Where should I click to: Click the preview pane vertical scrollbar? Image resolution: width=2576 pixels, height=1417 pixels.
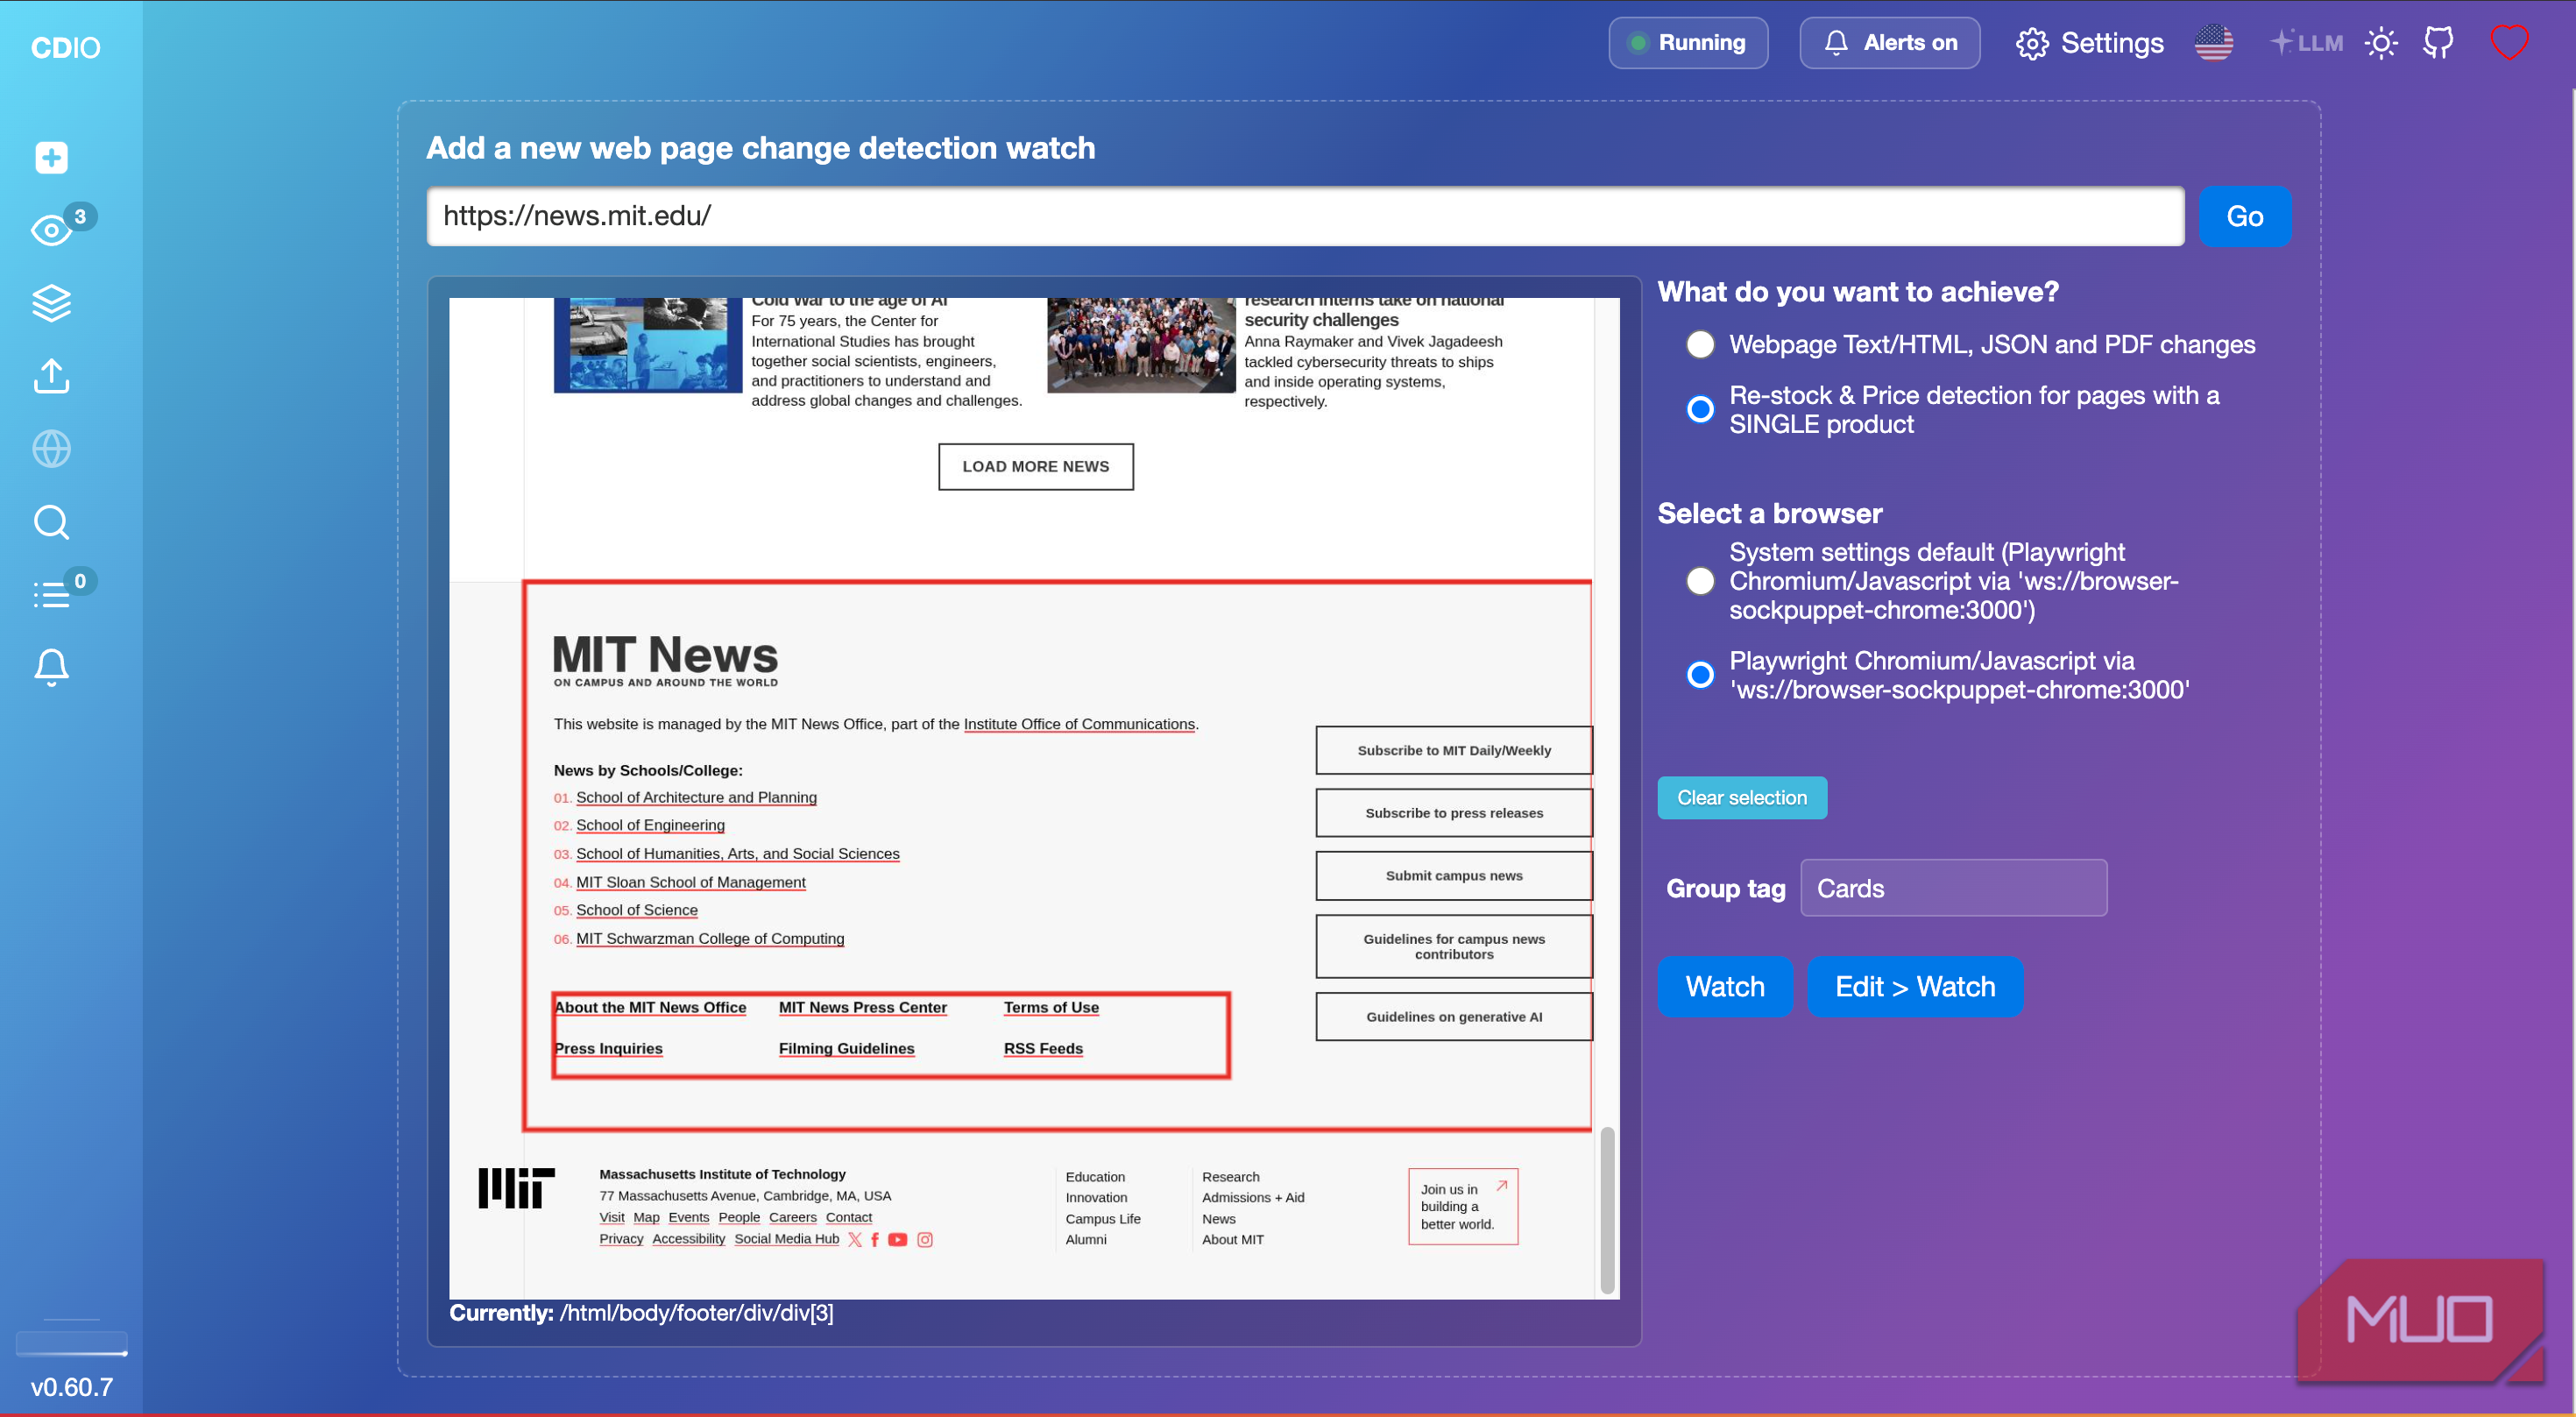click(1607, 1209)
